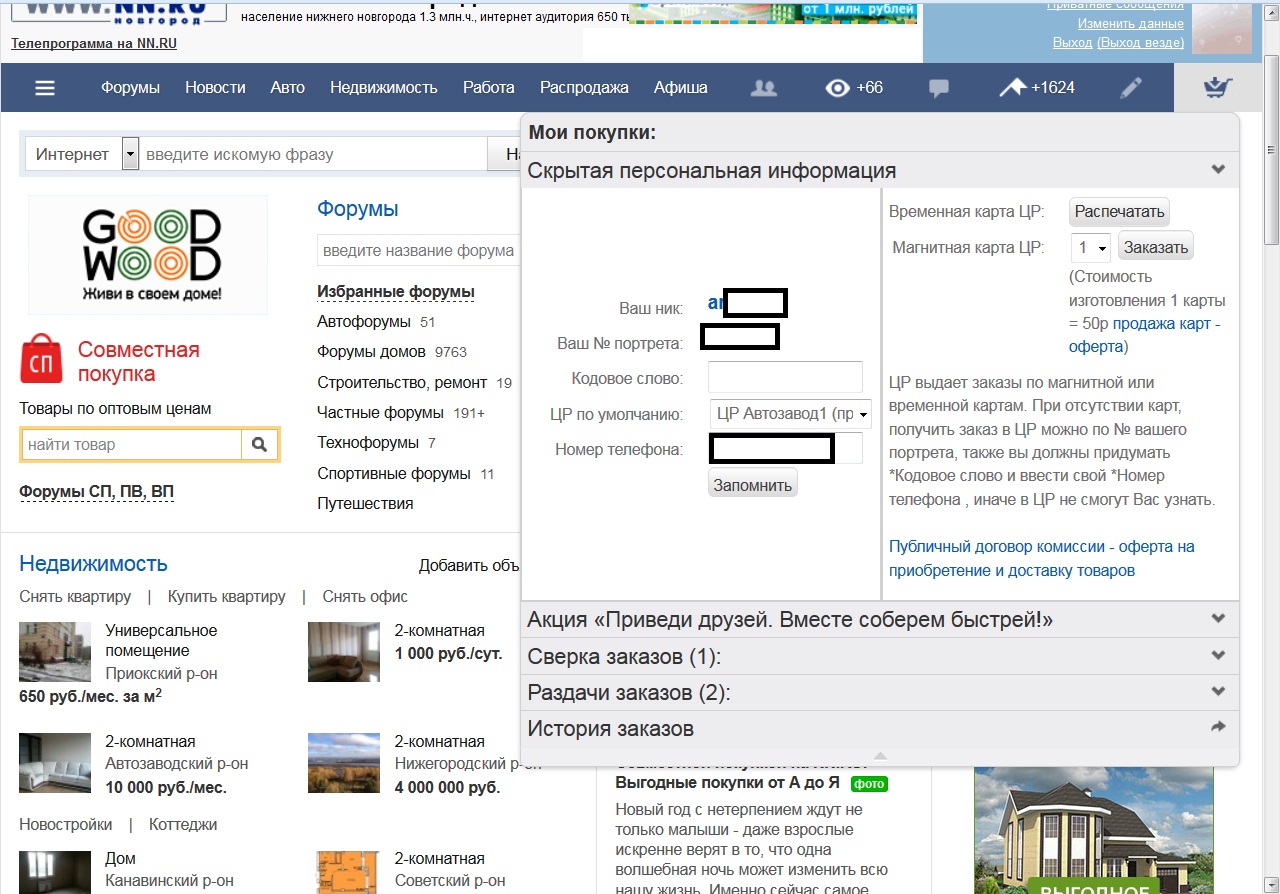The image size is (1280, 894).
Task: Open the messages speech bubble icon
Action: tap(938, 88)
